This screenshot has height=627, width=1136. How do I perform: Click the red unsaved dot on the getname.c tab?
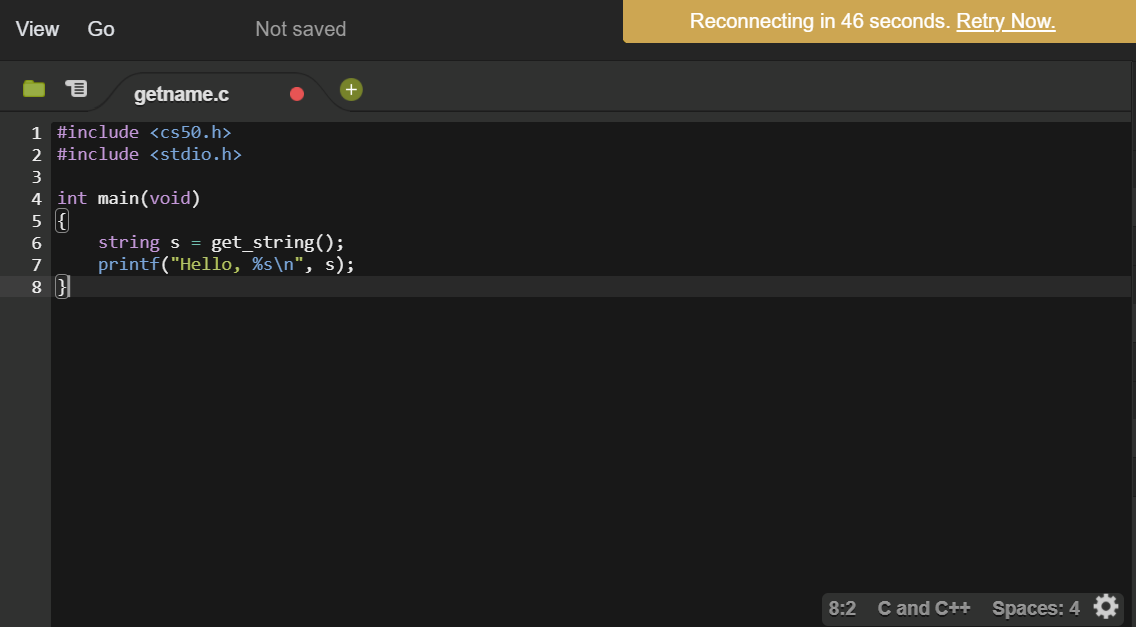pos(297,94)
